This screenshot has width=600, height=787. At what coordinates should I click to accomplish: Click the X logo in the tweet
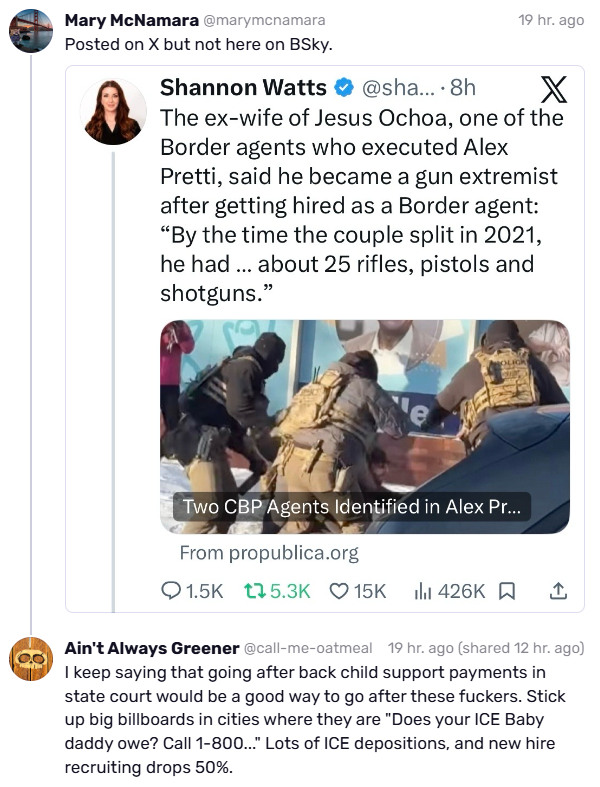coord(554,89)
